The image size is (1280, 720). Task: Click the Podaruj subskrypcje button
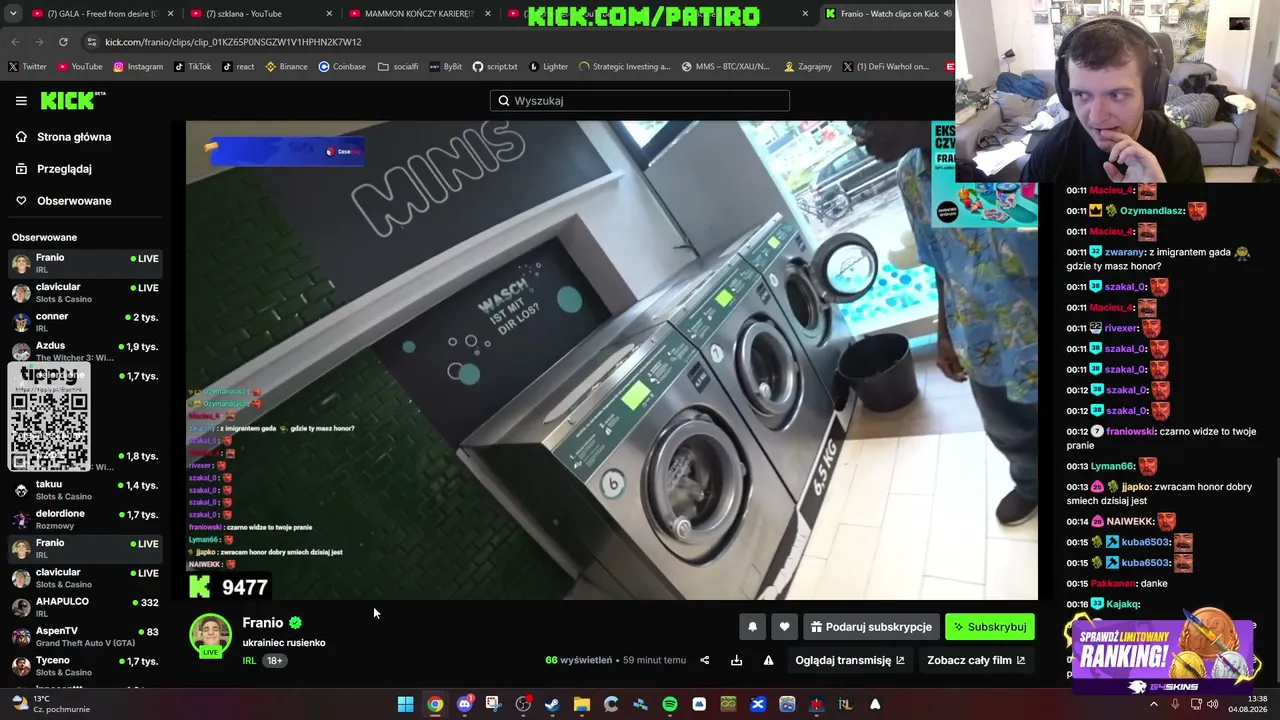[x=871, y=627]
